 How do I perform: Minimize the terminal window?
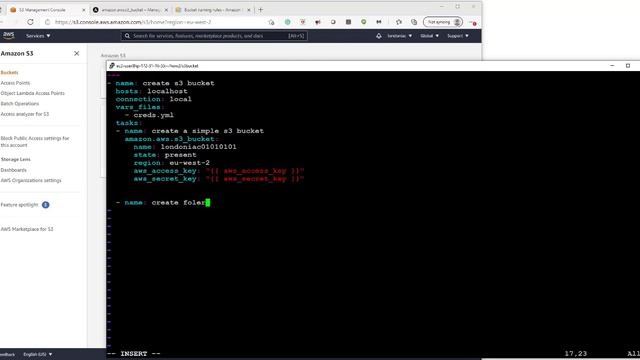tap(612, 66)
